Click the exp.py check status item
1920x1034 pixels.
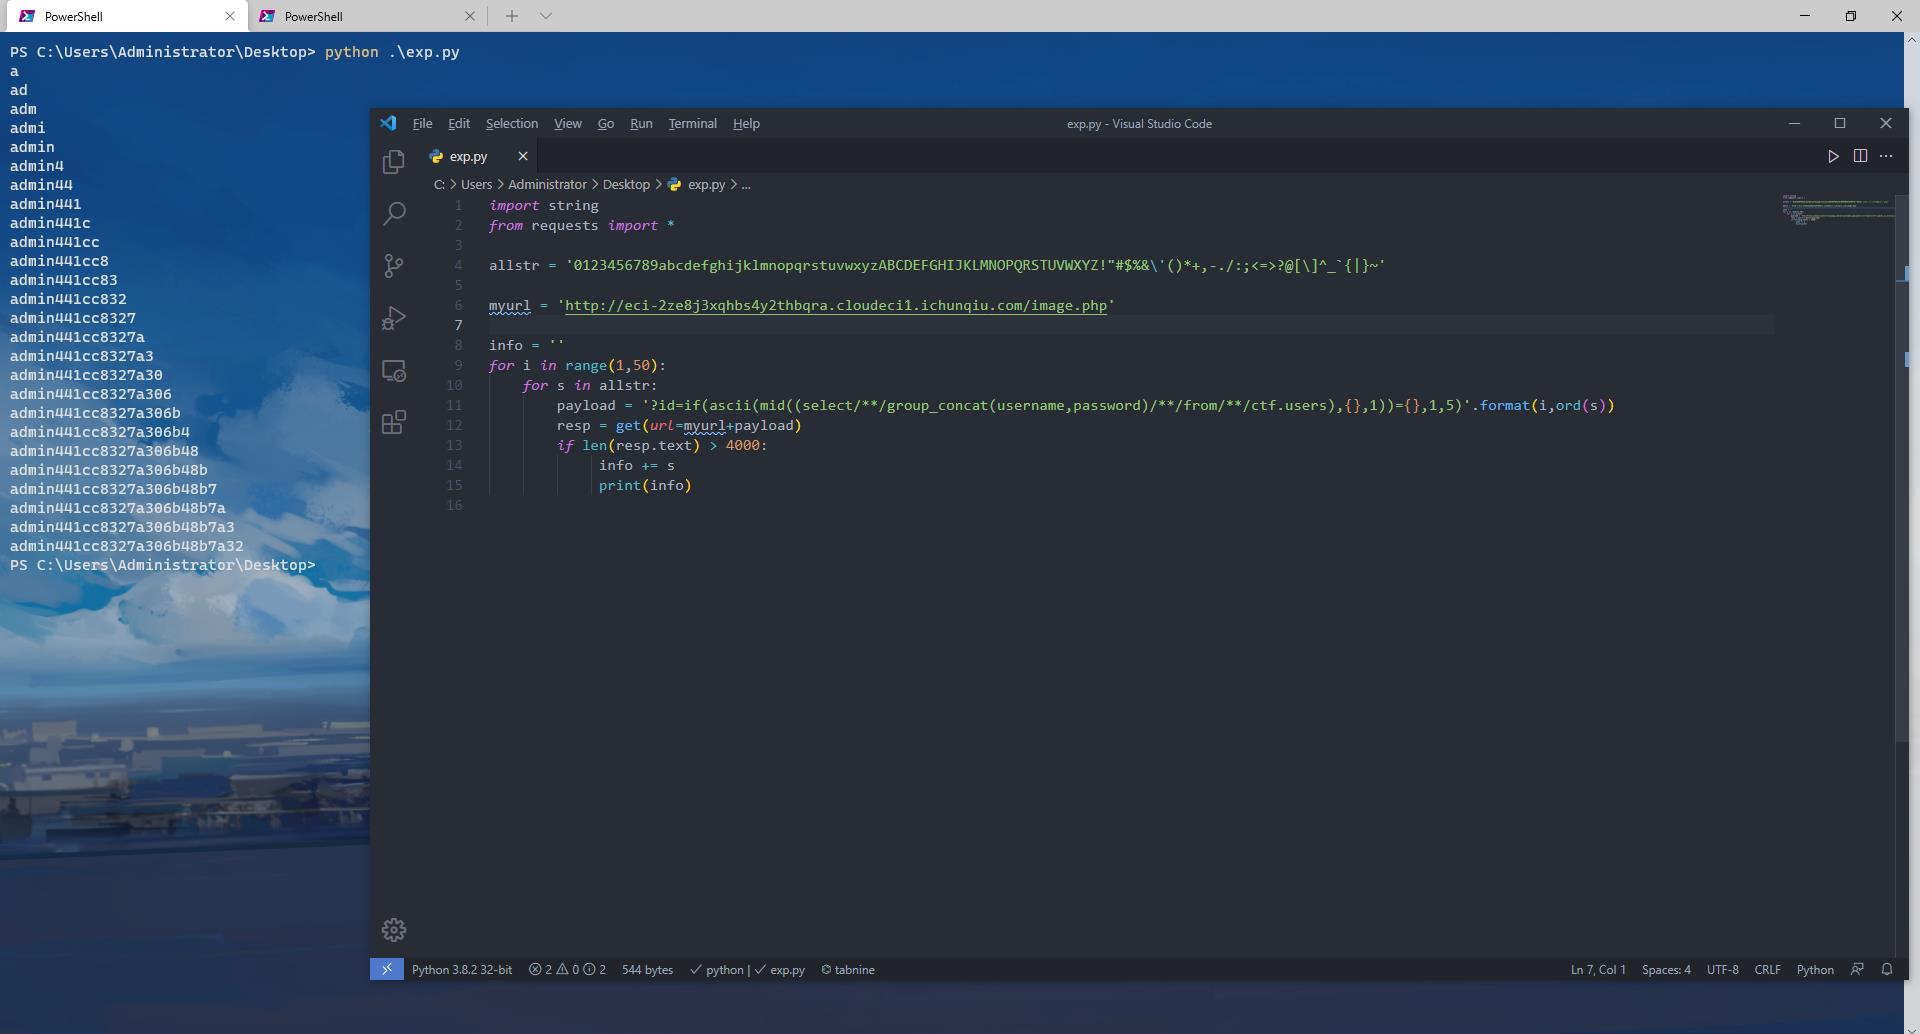tap(780, 970)
